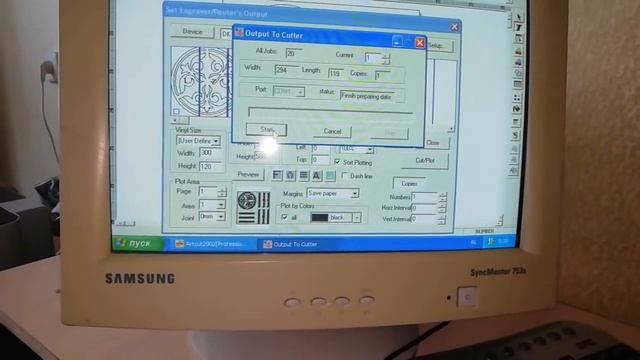The image size is (640, 360).
Task: Click the Copies field in Output To Cutter
Action: (383, 75)
